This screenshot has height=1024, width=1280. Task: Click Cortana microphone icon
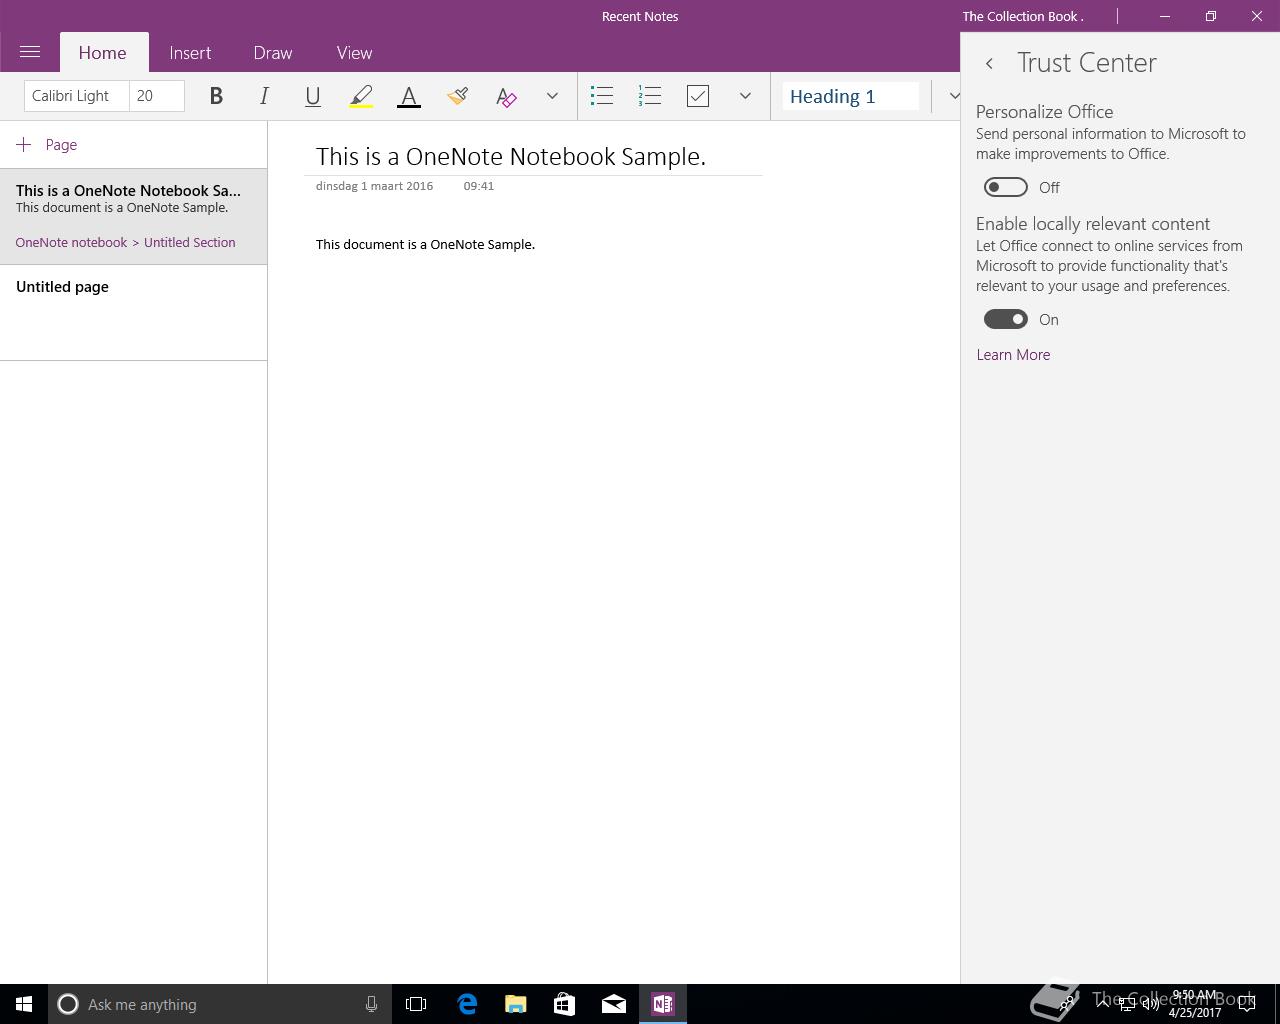371,1004
